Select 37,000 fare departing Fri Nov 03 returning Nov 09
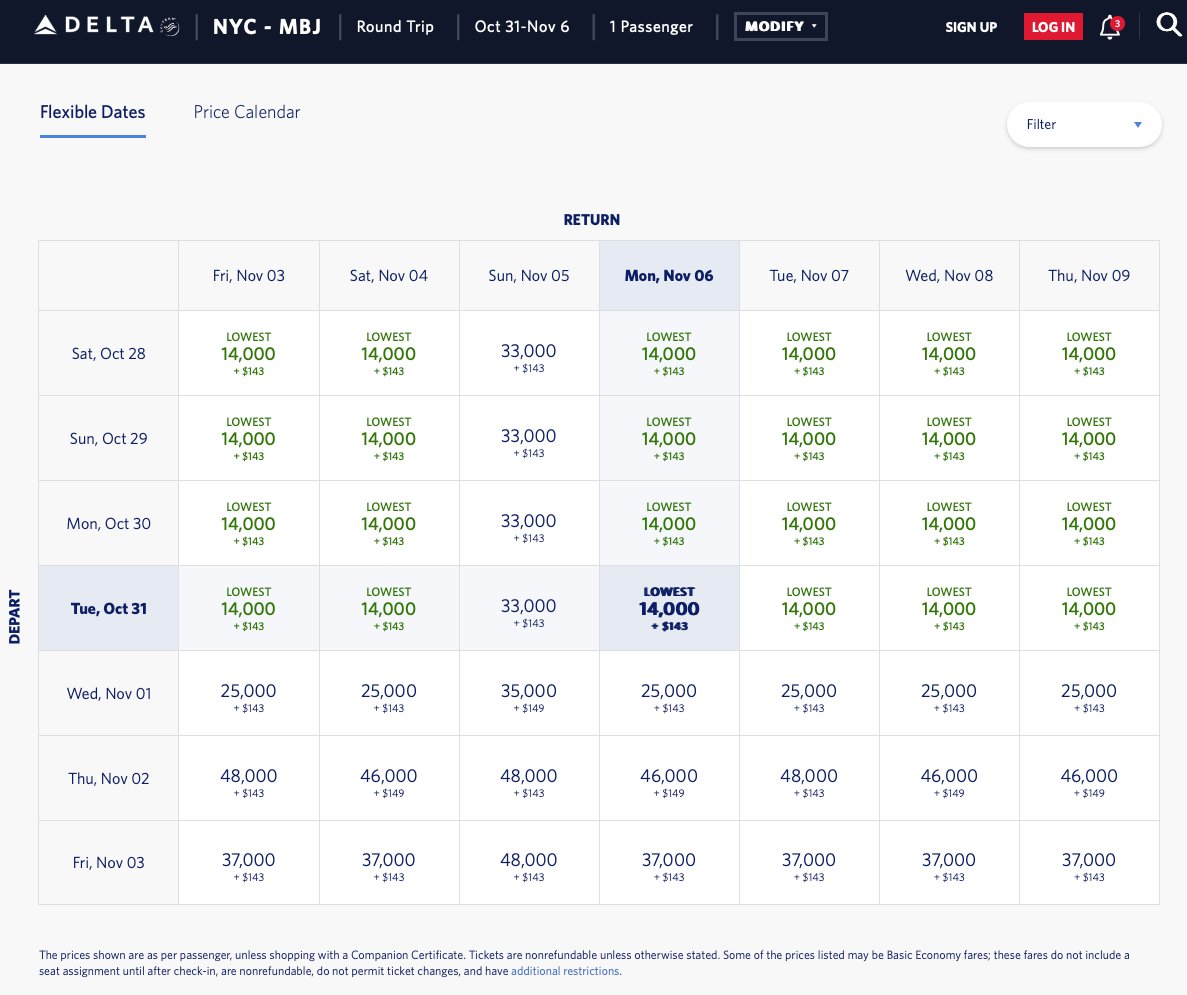 coord(1088,862)
